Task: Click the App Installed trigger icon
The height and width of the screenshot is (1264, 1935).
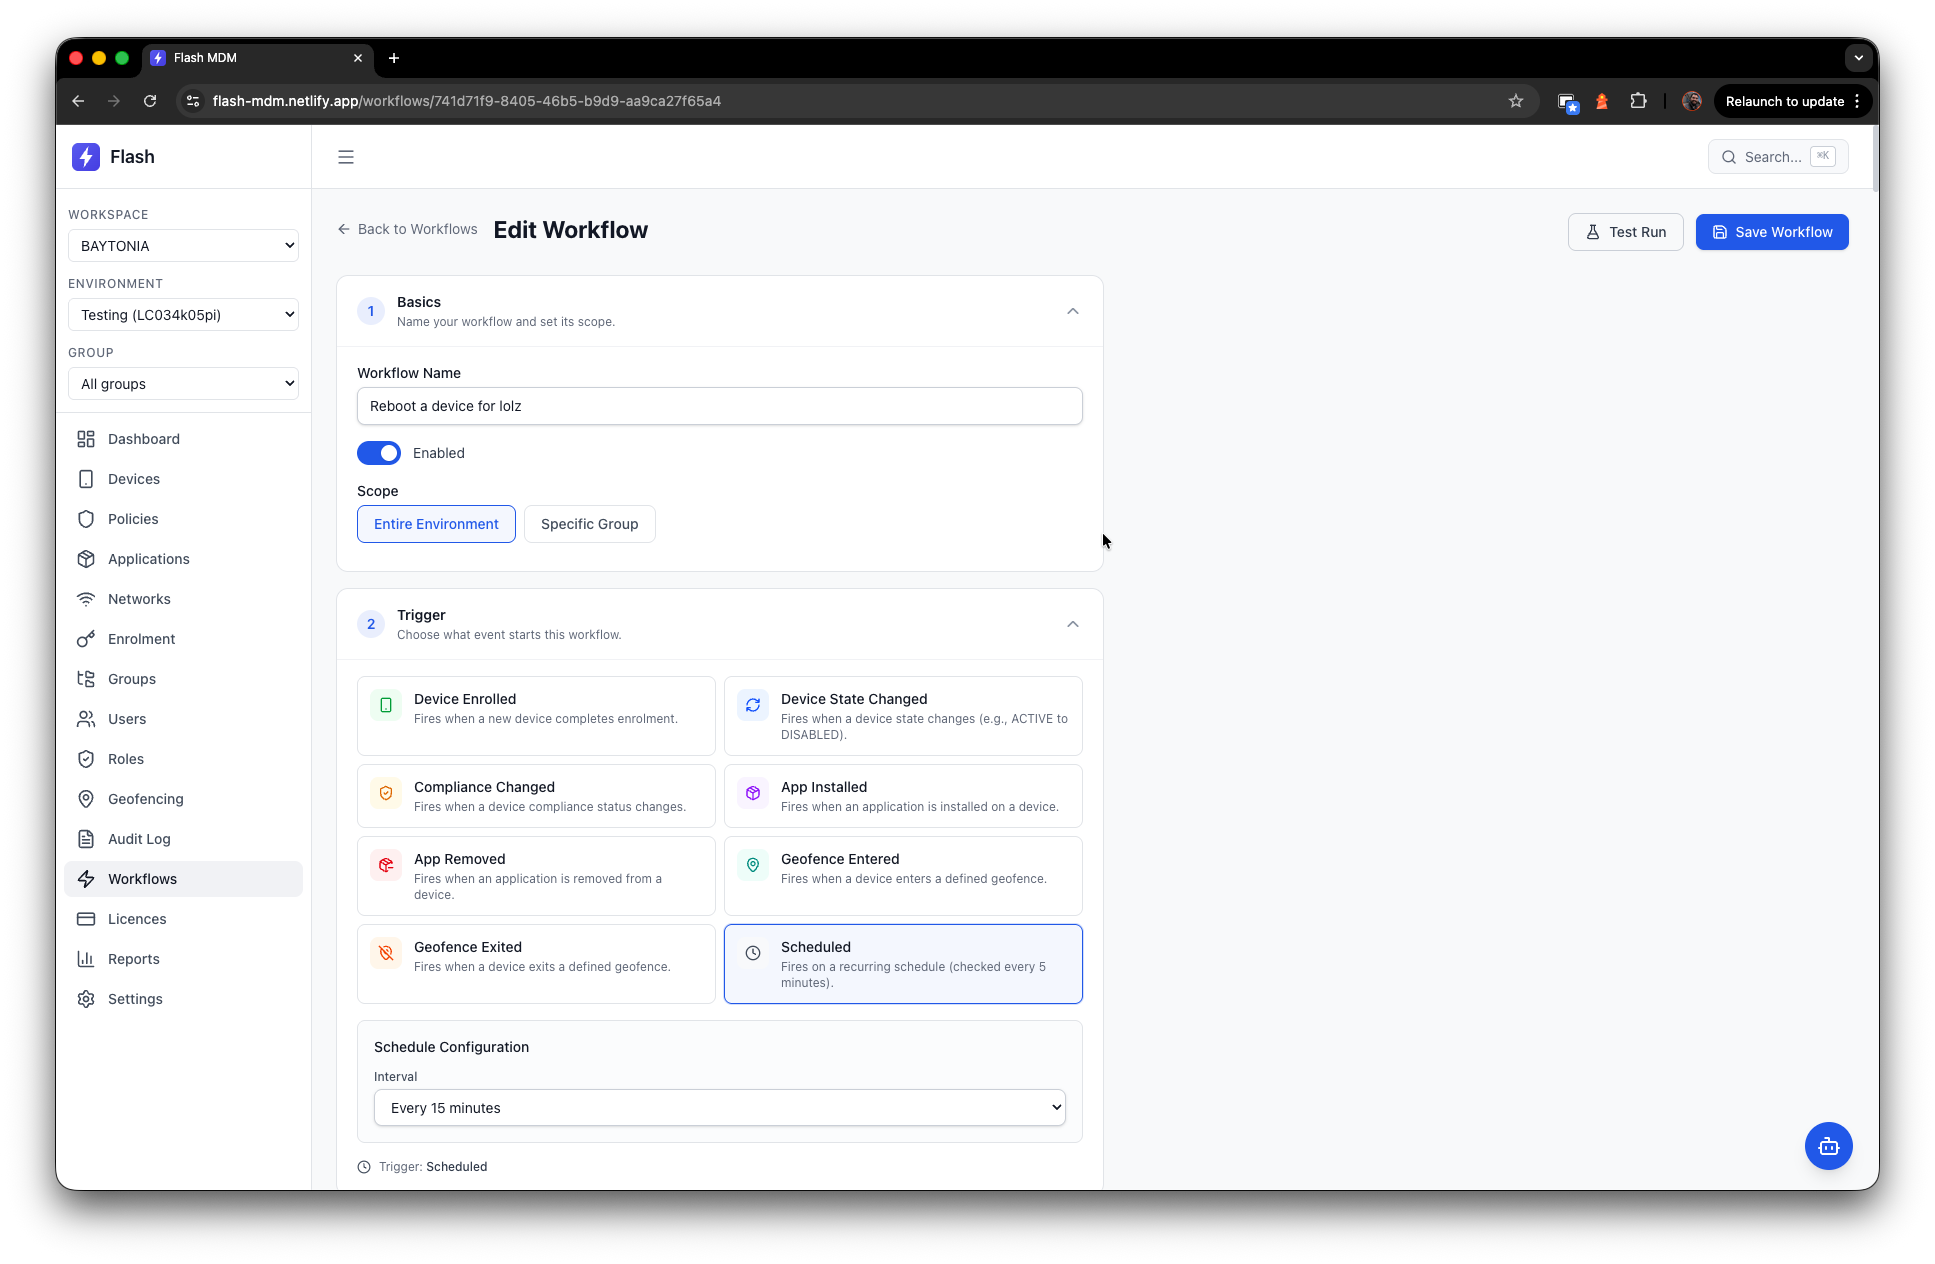Action: [753, 793]
